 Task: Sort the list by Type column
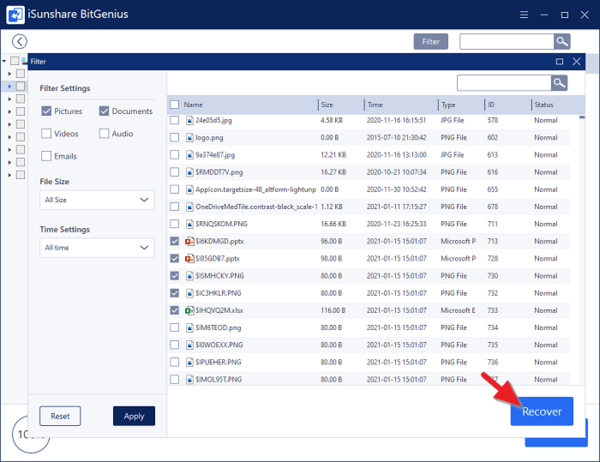pyautogui.click(x=448, y=104)
